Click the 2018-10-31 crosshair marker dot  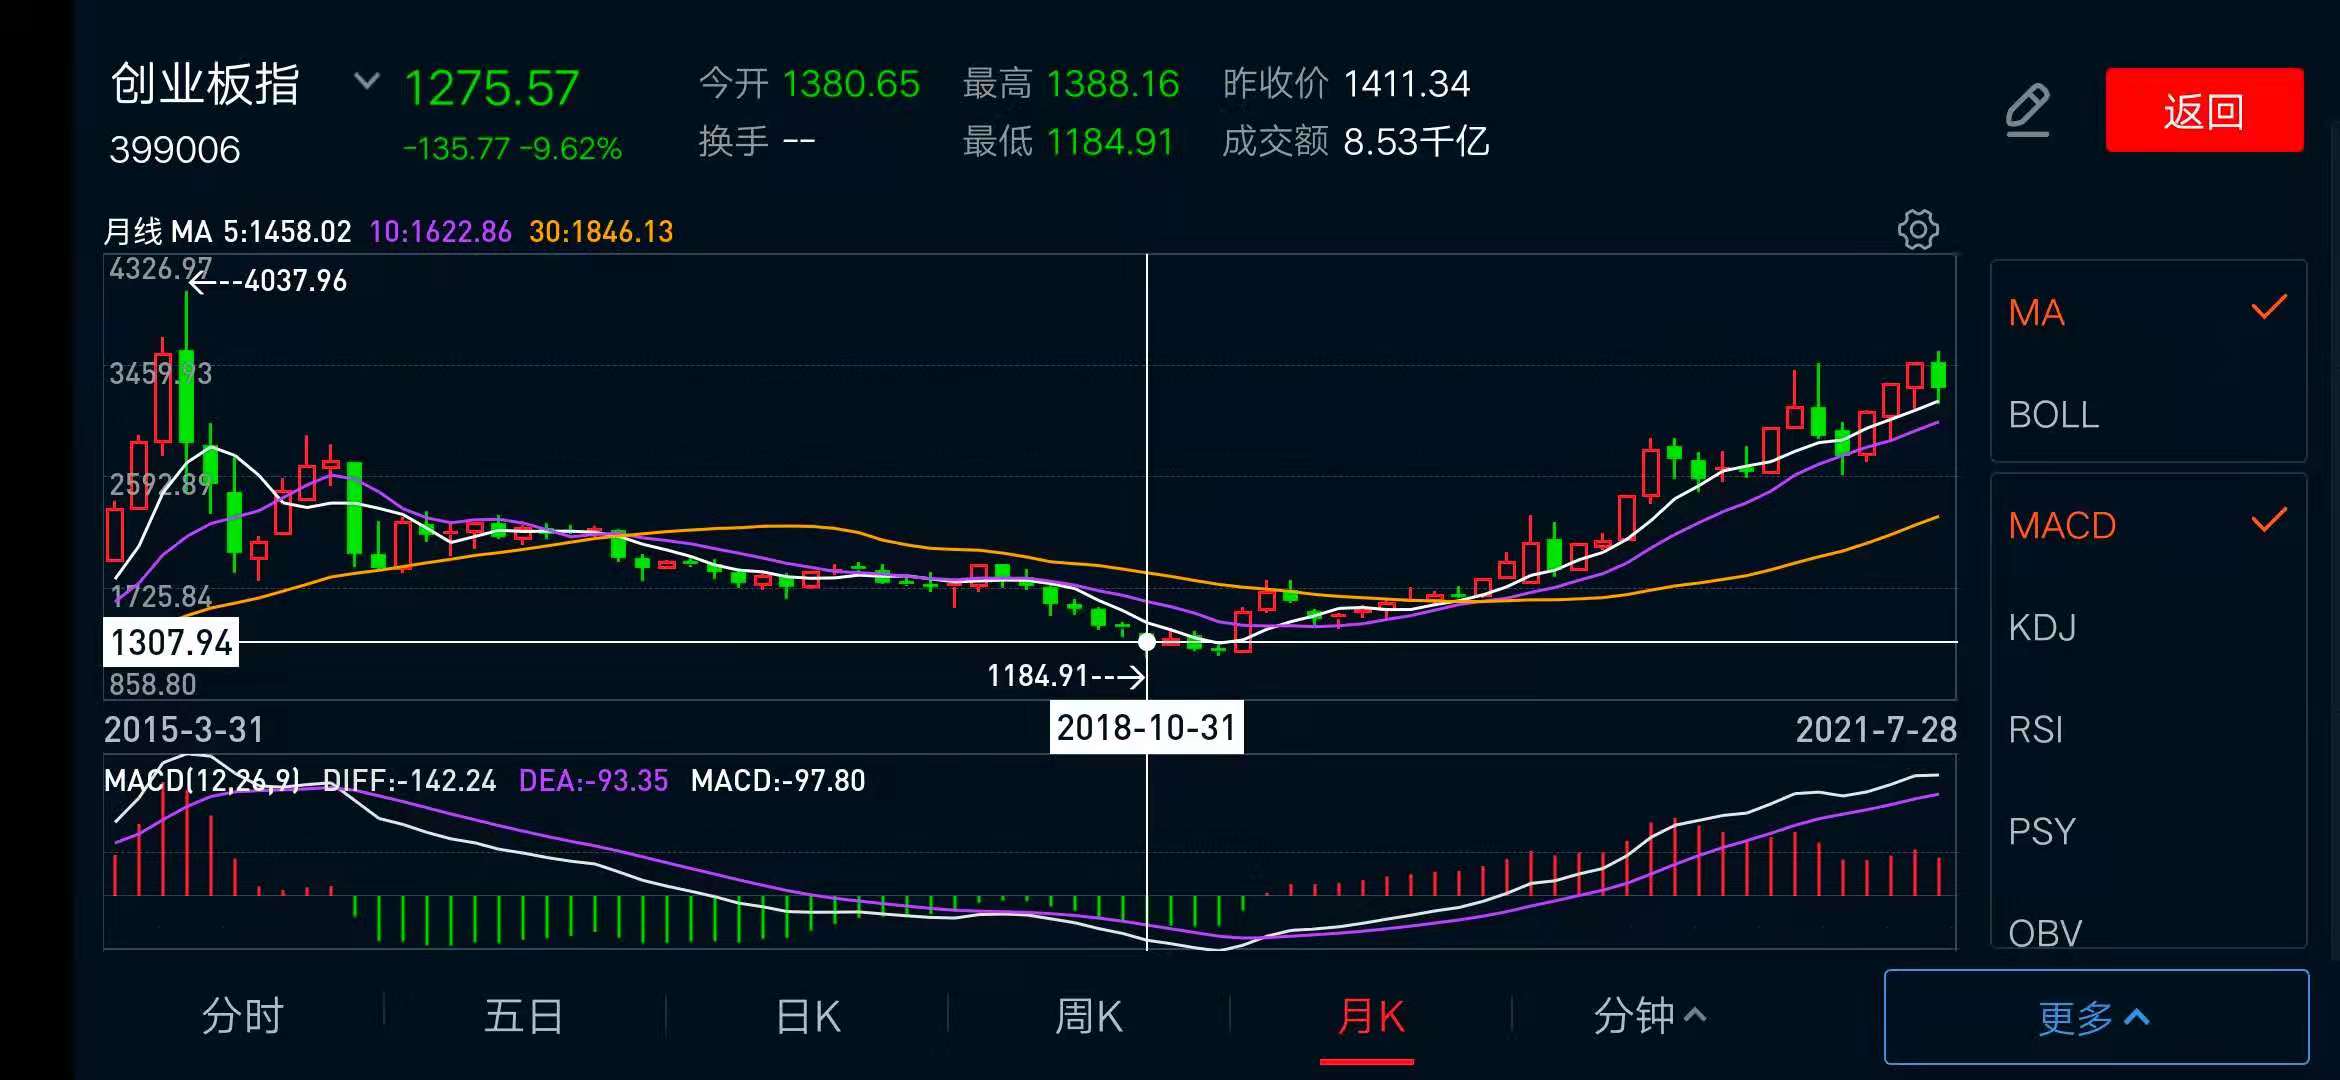(1147, 642)
